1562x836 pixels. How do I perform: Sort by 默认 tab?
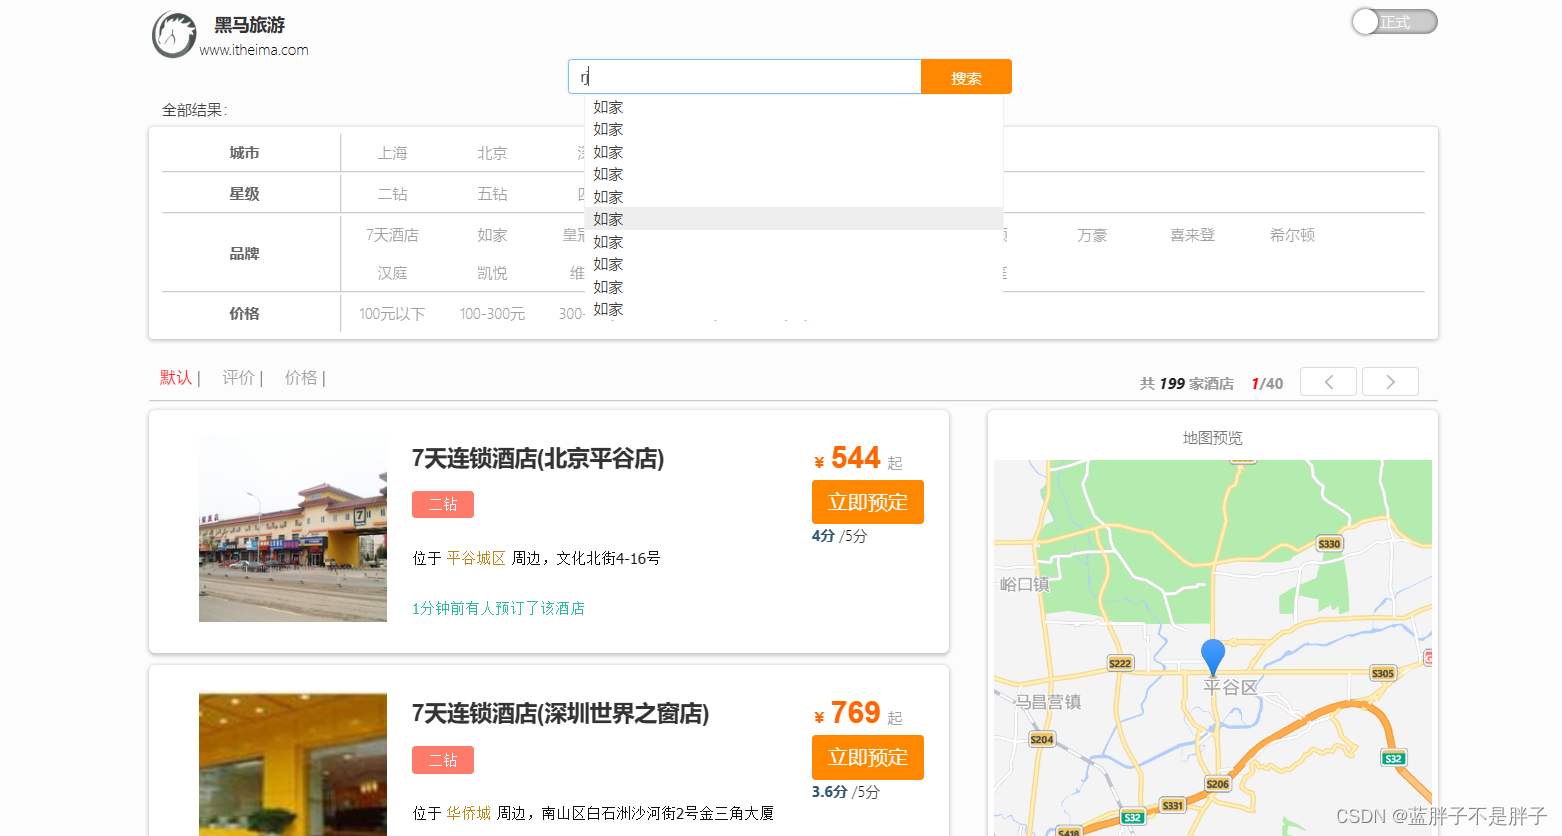pos(176,377)
